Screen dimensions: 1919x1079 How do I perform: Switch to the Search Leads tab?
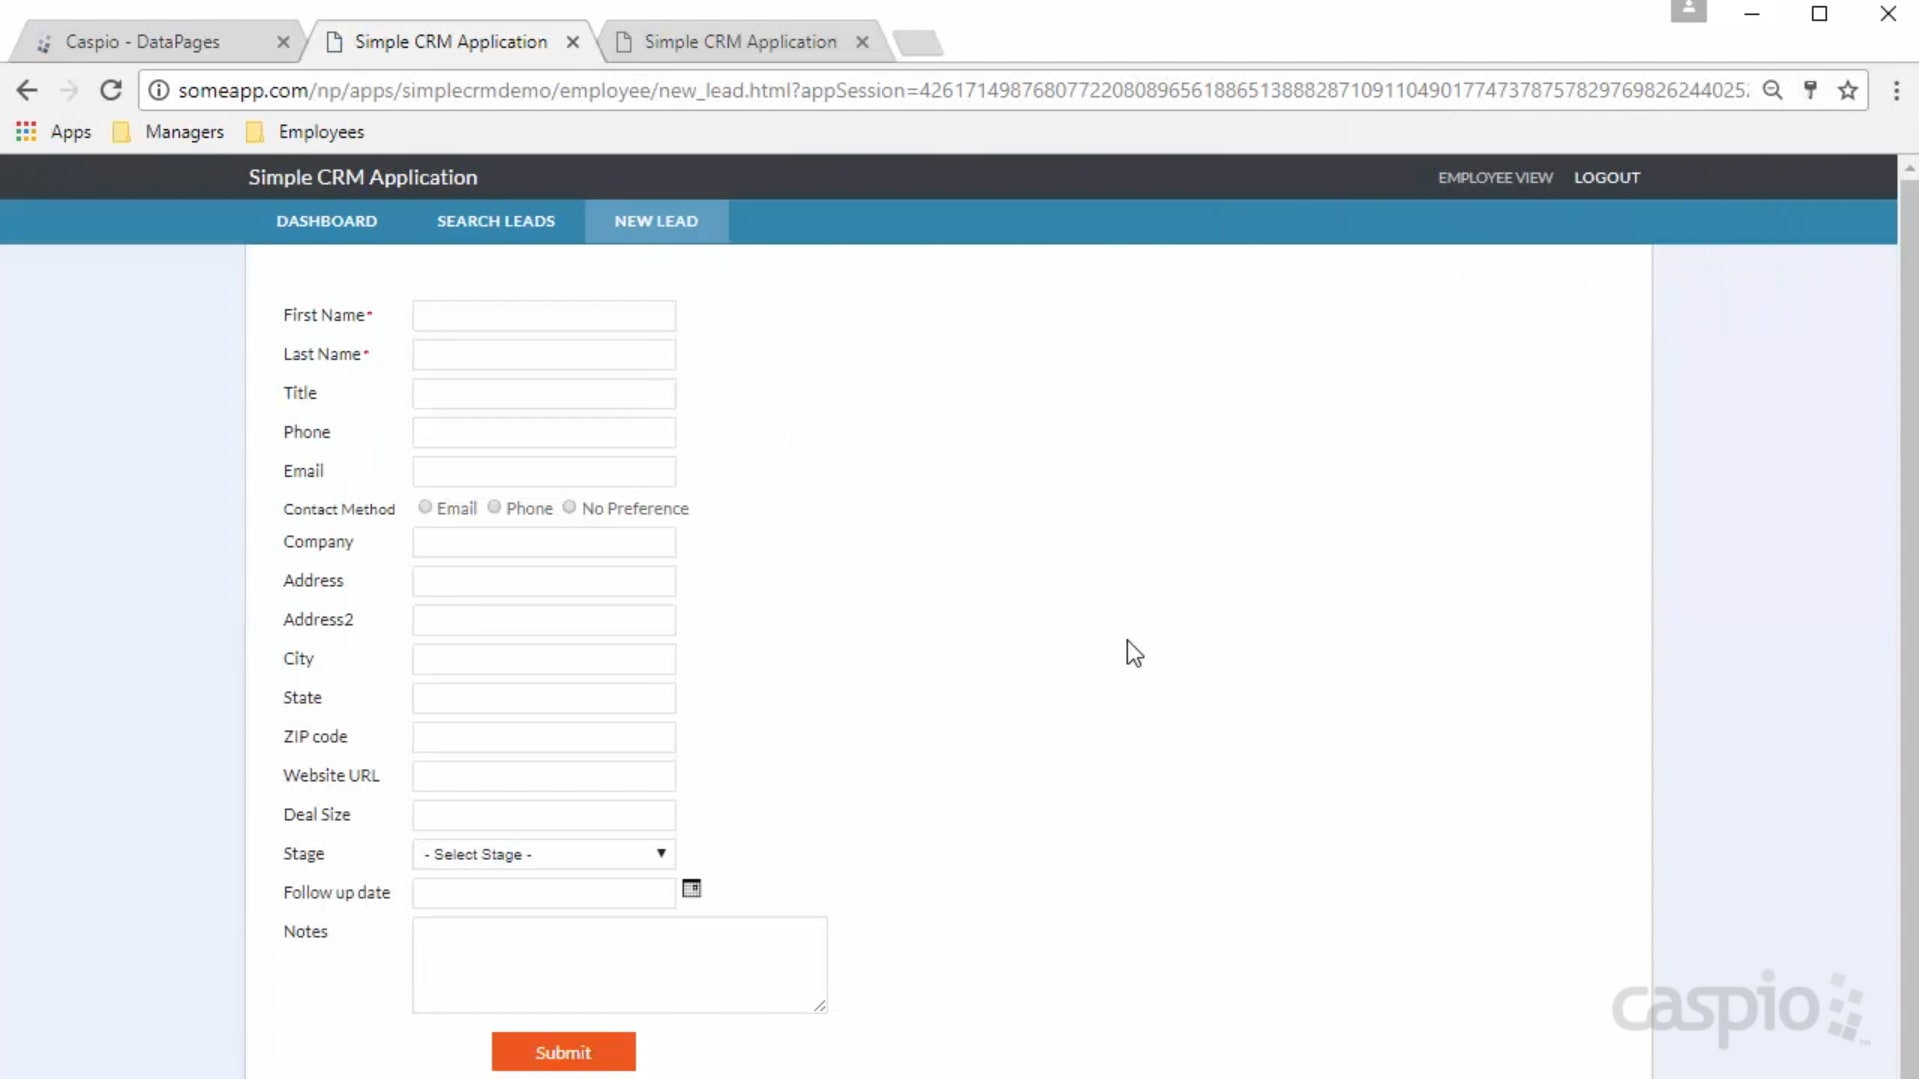pos(496,221)
